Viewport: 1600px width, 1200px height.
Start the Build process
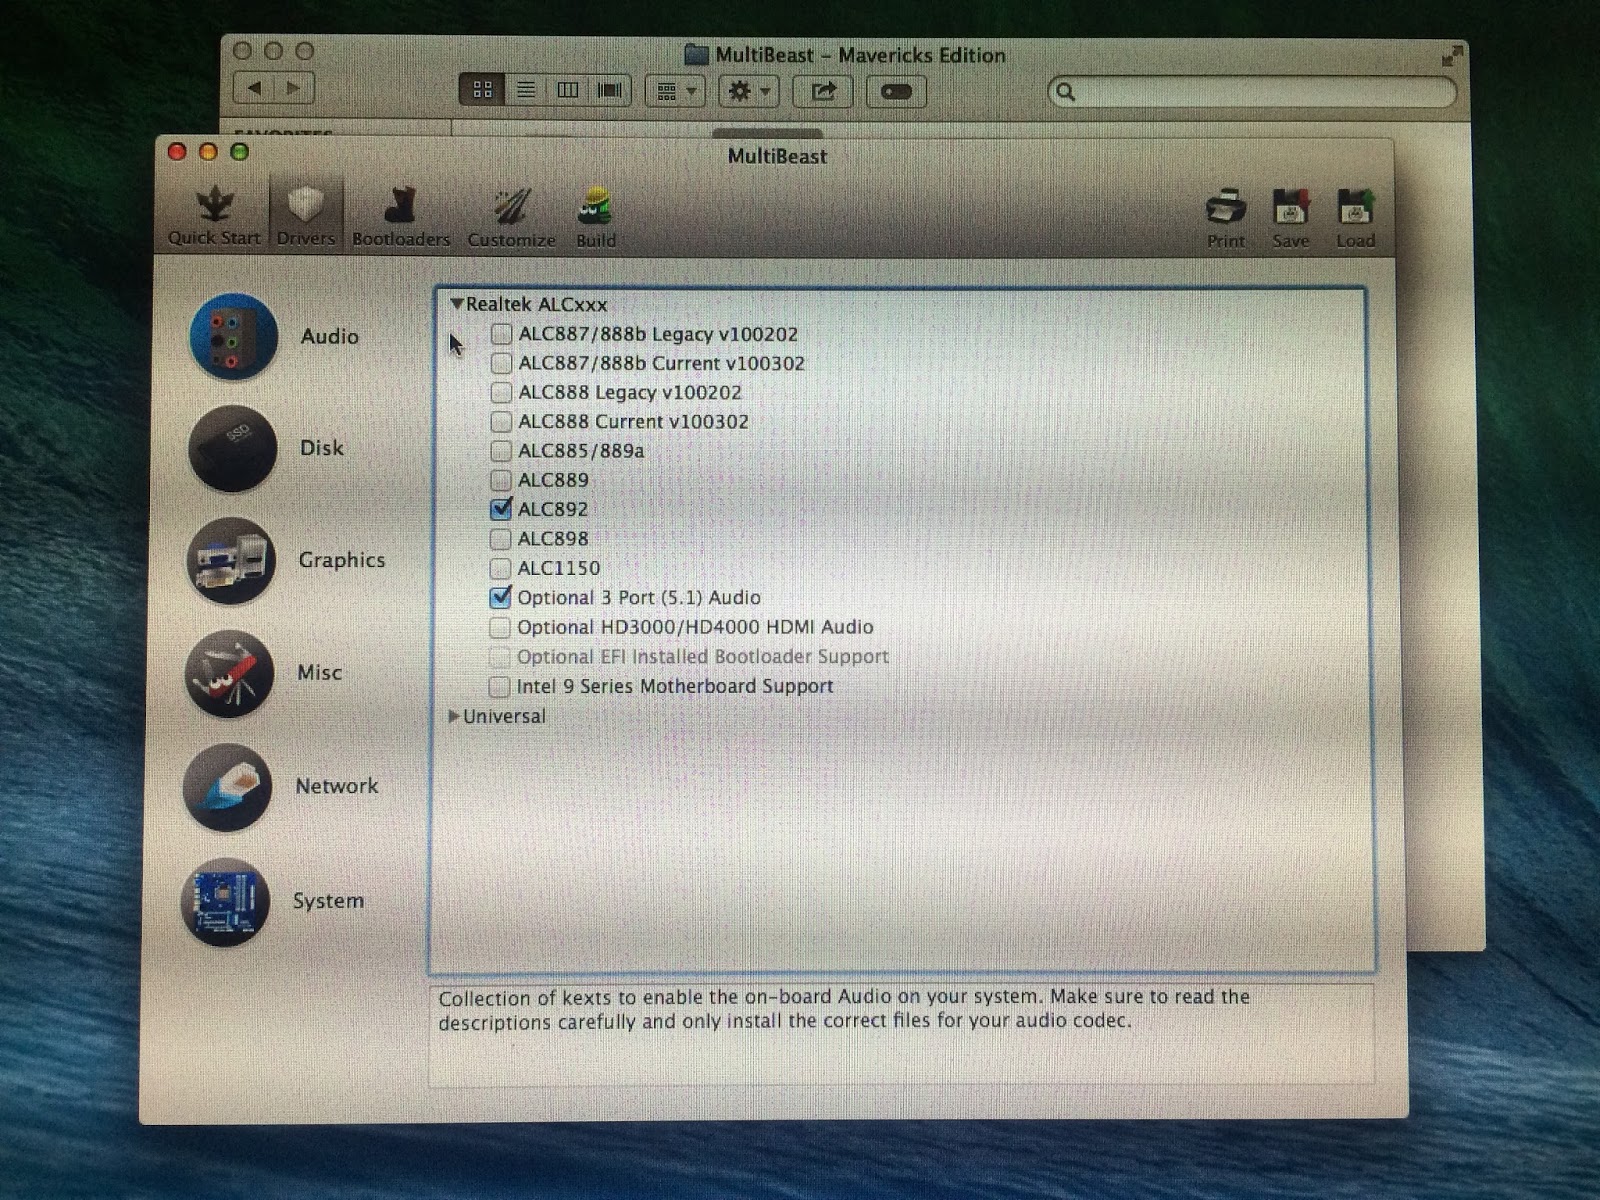pos(596,212)
